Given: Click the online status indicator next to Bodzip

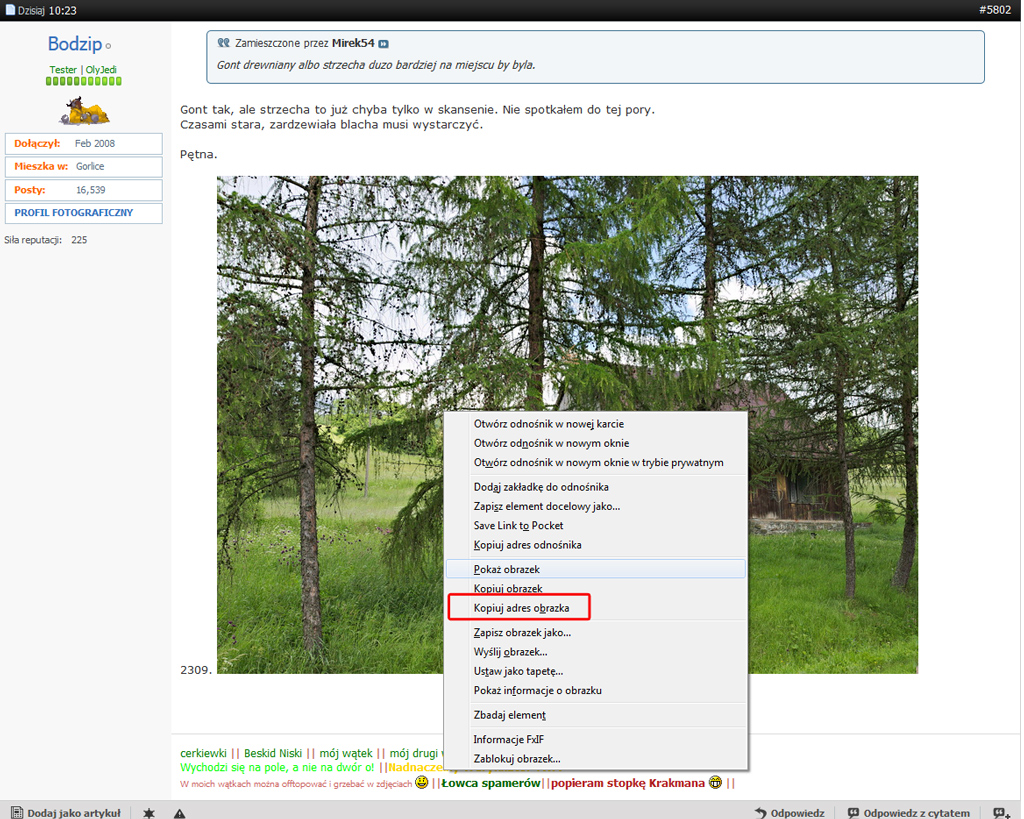Looking at the screenshot, I should pyautogui.click(x=108, y=46).
